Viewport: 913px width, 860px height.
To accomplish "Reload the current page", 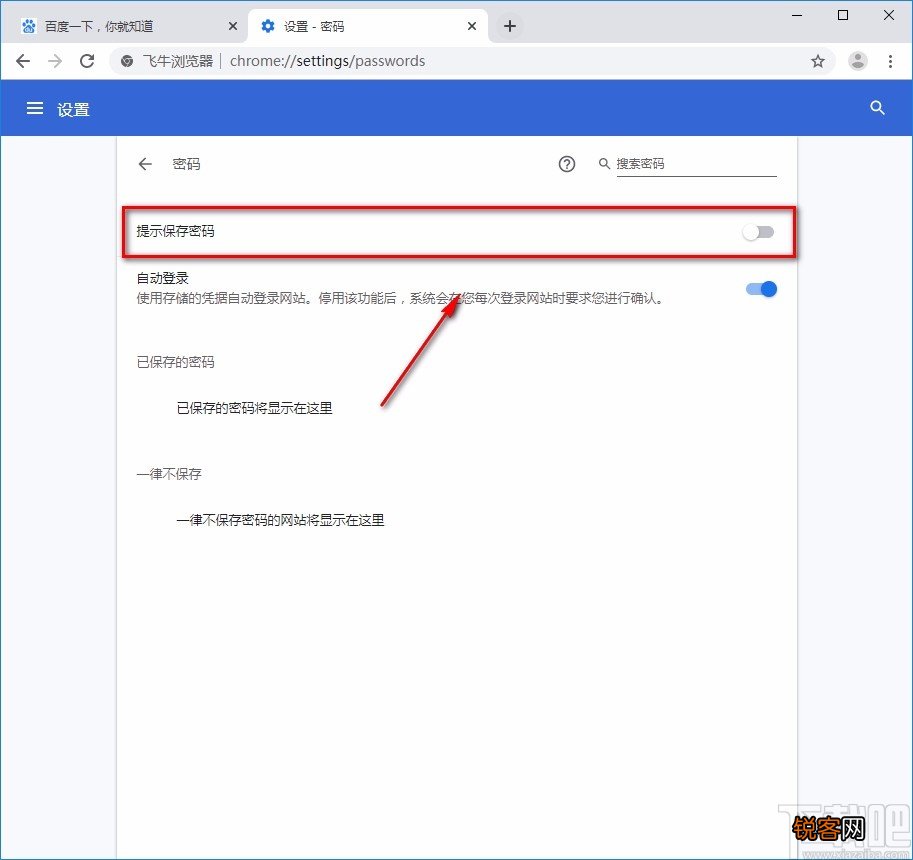I will [x=87, y=60].
